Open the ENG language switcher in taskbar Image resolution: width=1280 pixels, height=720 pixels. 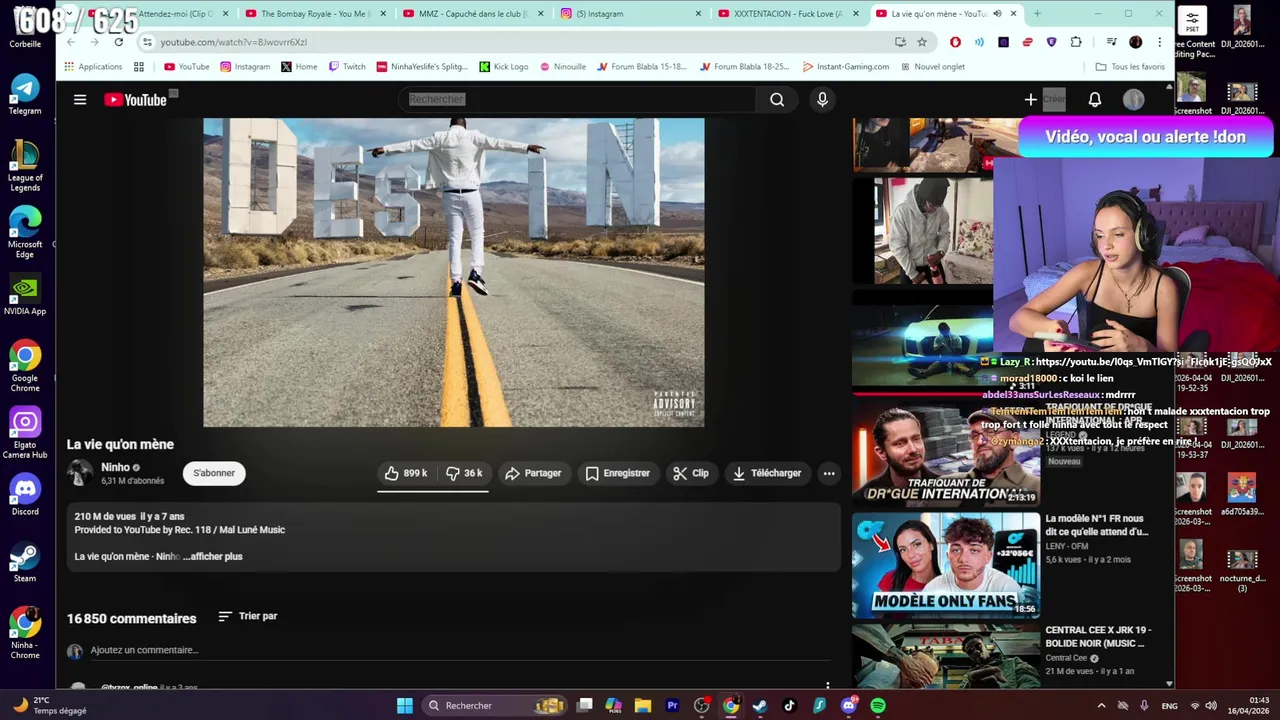point(1169,706)
